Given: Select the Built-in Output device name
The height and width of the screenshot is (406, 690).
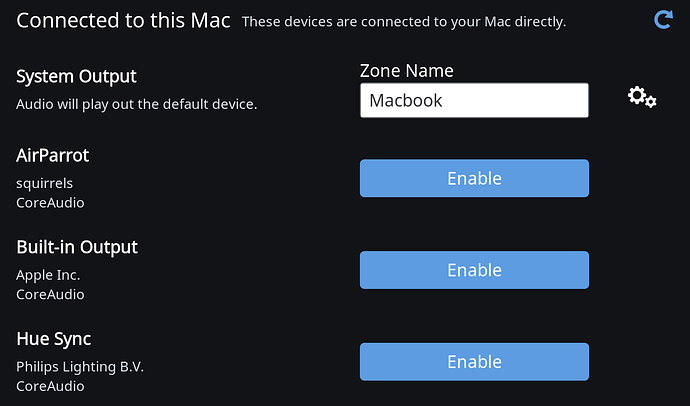Looking at the screenshot, I should [77, 247].
